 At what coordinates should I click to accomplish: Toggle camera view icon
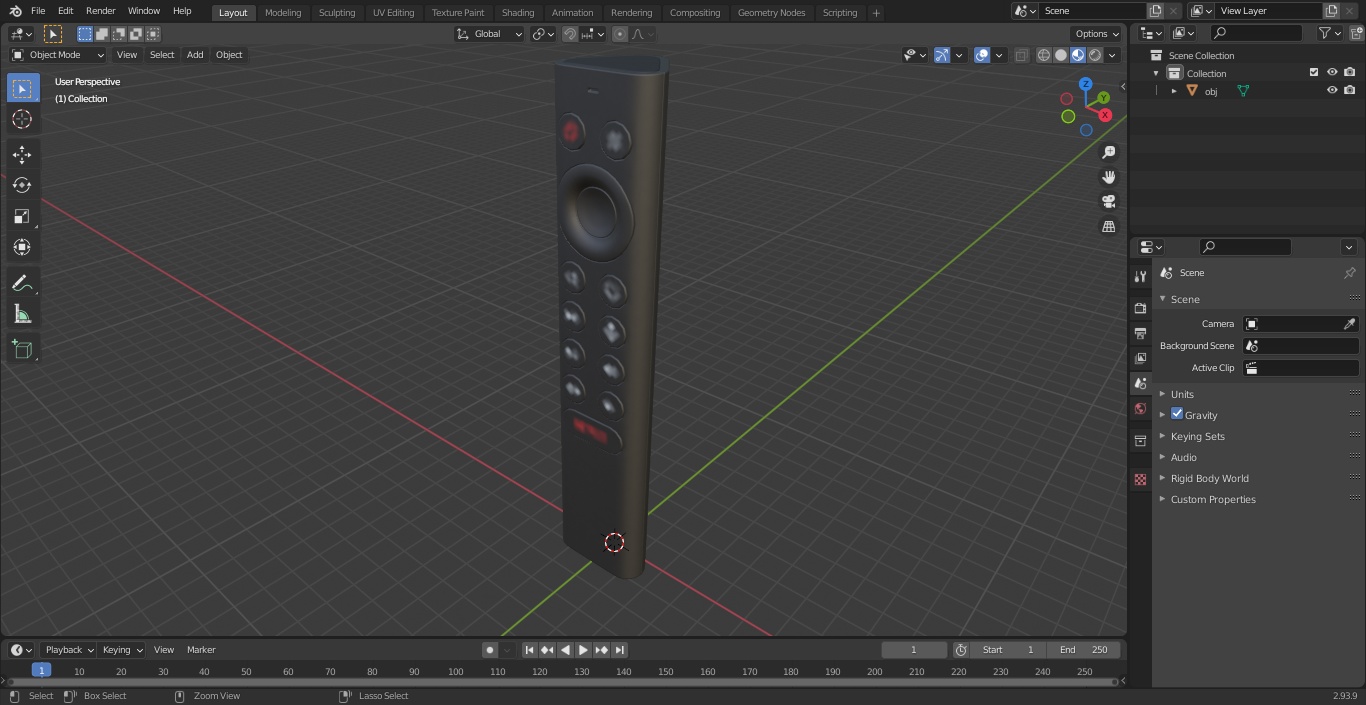[1109, 202]
